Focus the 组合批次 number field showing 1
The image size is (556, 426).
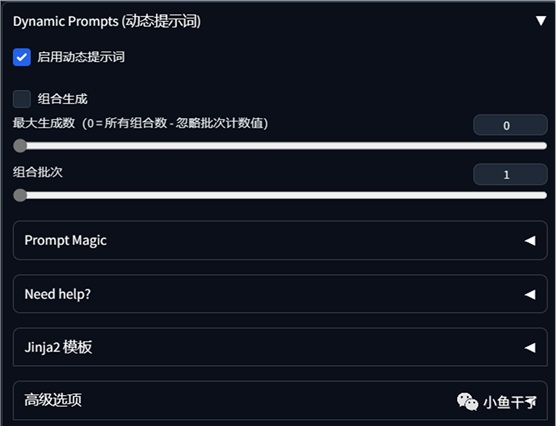point(510,174)
